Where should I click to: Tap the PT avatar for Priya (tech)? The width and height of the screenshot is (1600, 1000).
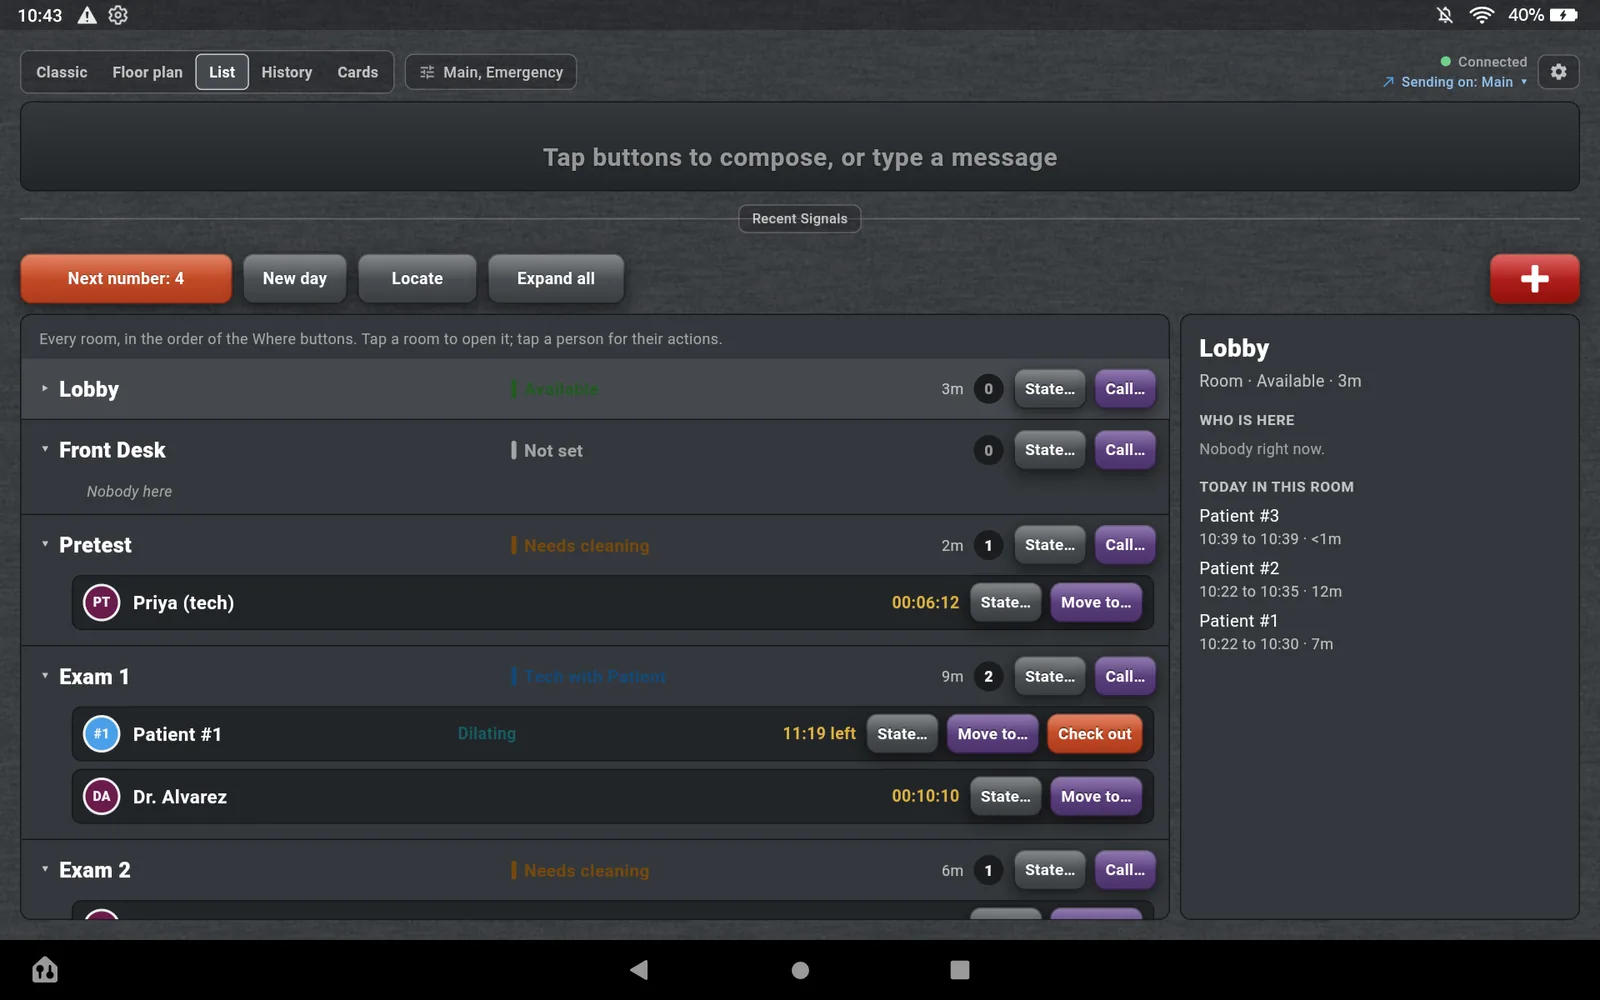(101, 602)
